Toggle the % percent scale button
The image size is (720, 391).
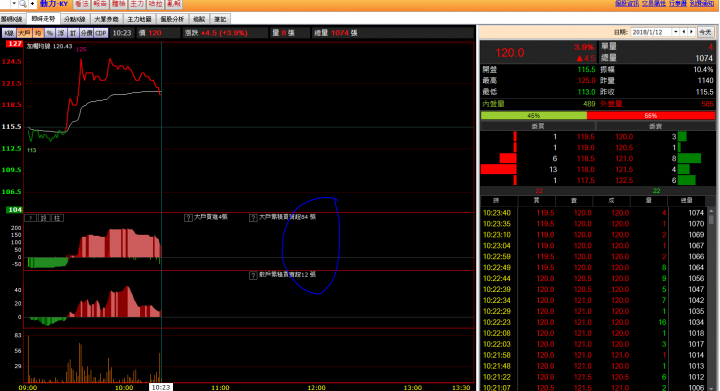click(50, 33)
